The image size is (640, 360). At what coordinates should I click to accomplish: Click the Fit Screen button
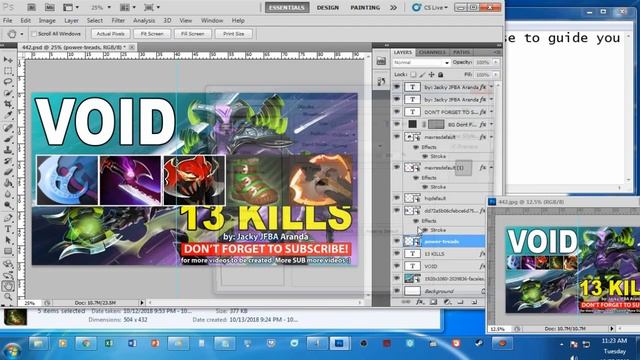pyautogui.click(x=152, y=34)
